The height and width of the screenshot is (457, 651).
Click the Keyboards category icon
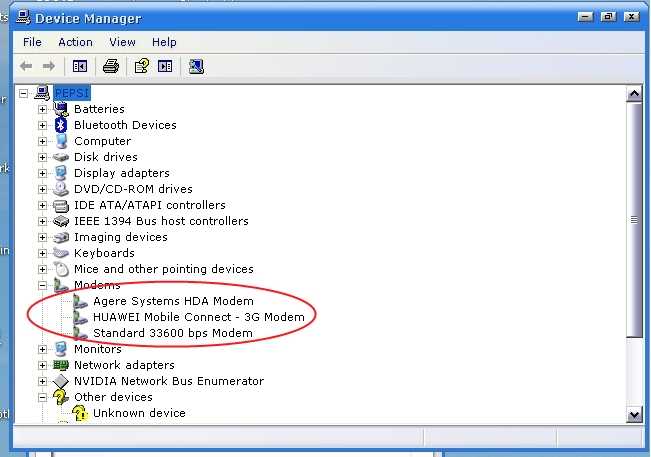61,253
